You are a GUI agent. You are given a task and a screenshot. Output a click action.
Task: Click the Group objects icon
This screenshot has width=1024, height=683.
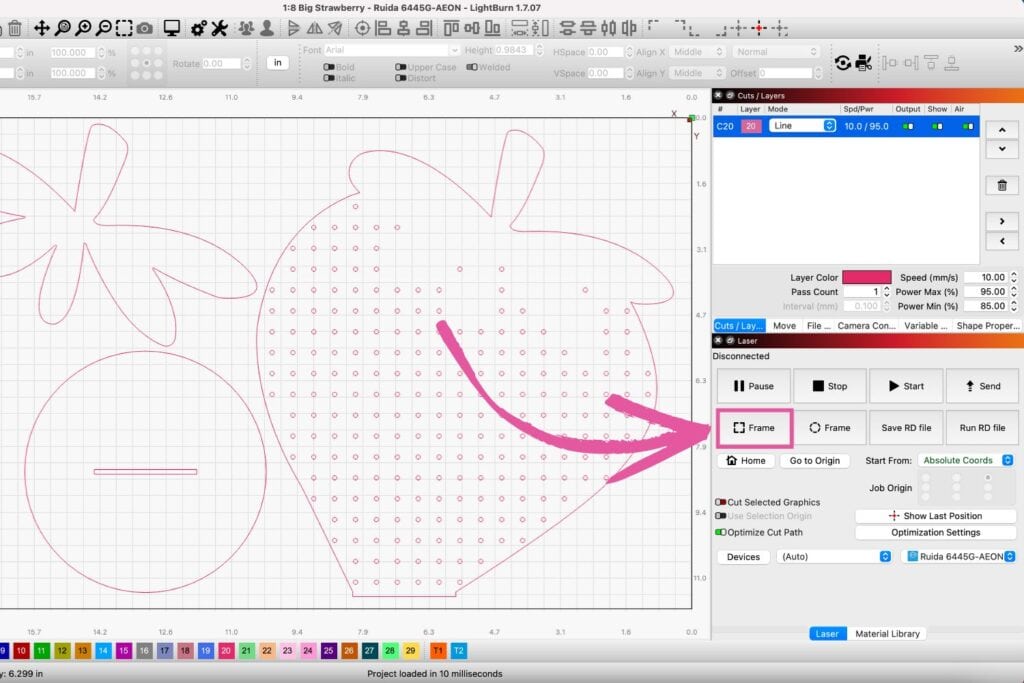(x=246, y=28)
